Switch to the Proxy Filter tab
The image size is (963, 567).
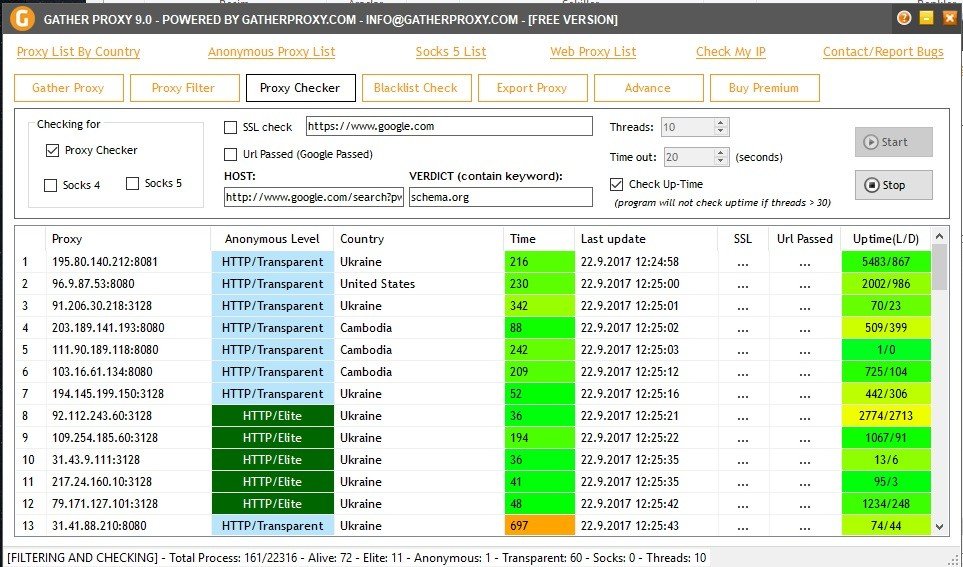[184, 88]
